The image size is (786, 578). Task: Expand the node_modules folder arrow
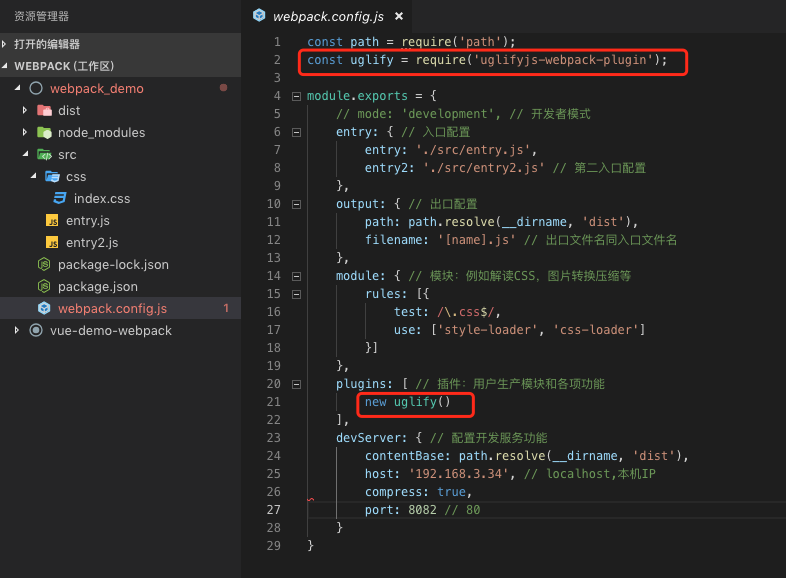(25, 132)
